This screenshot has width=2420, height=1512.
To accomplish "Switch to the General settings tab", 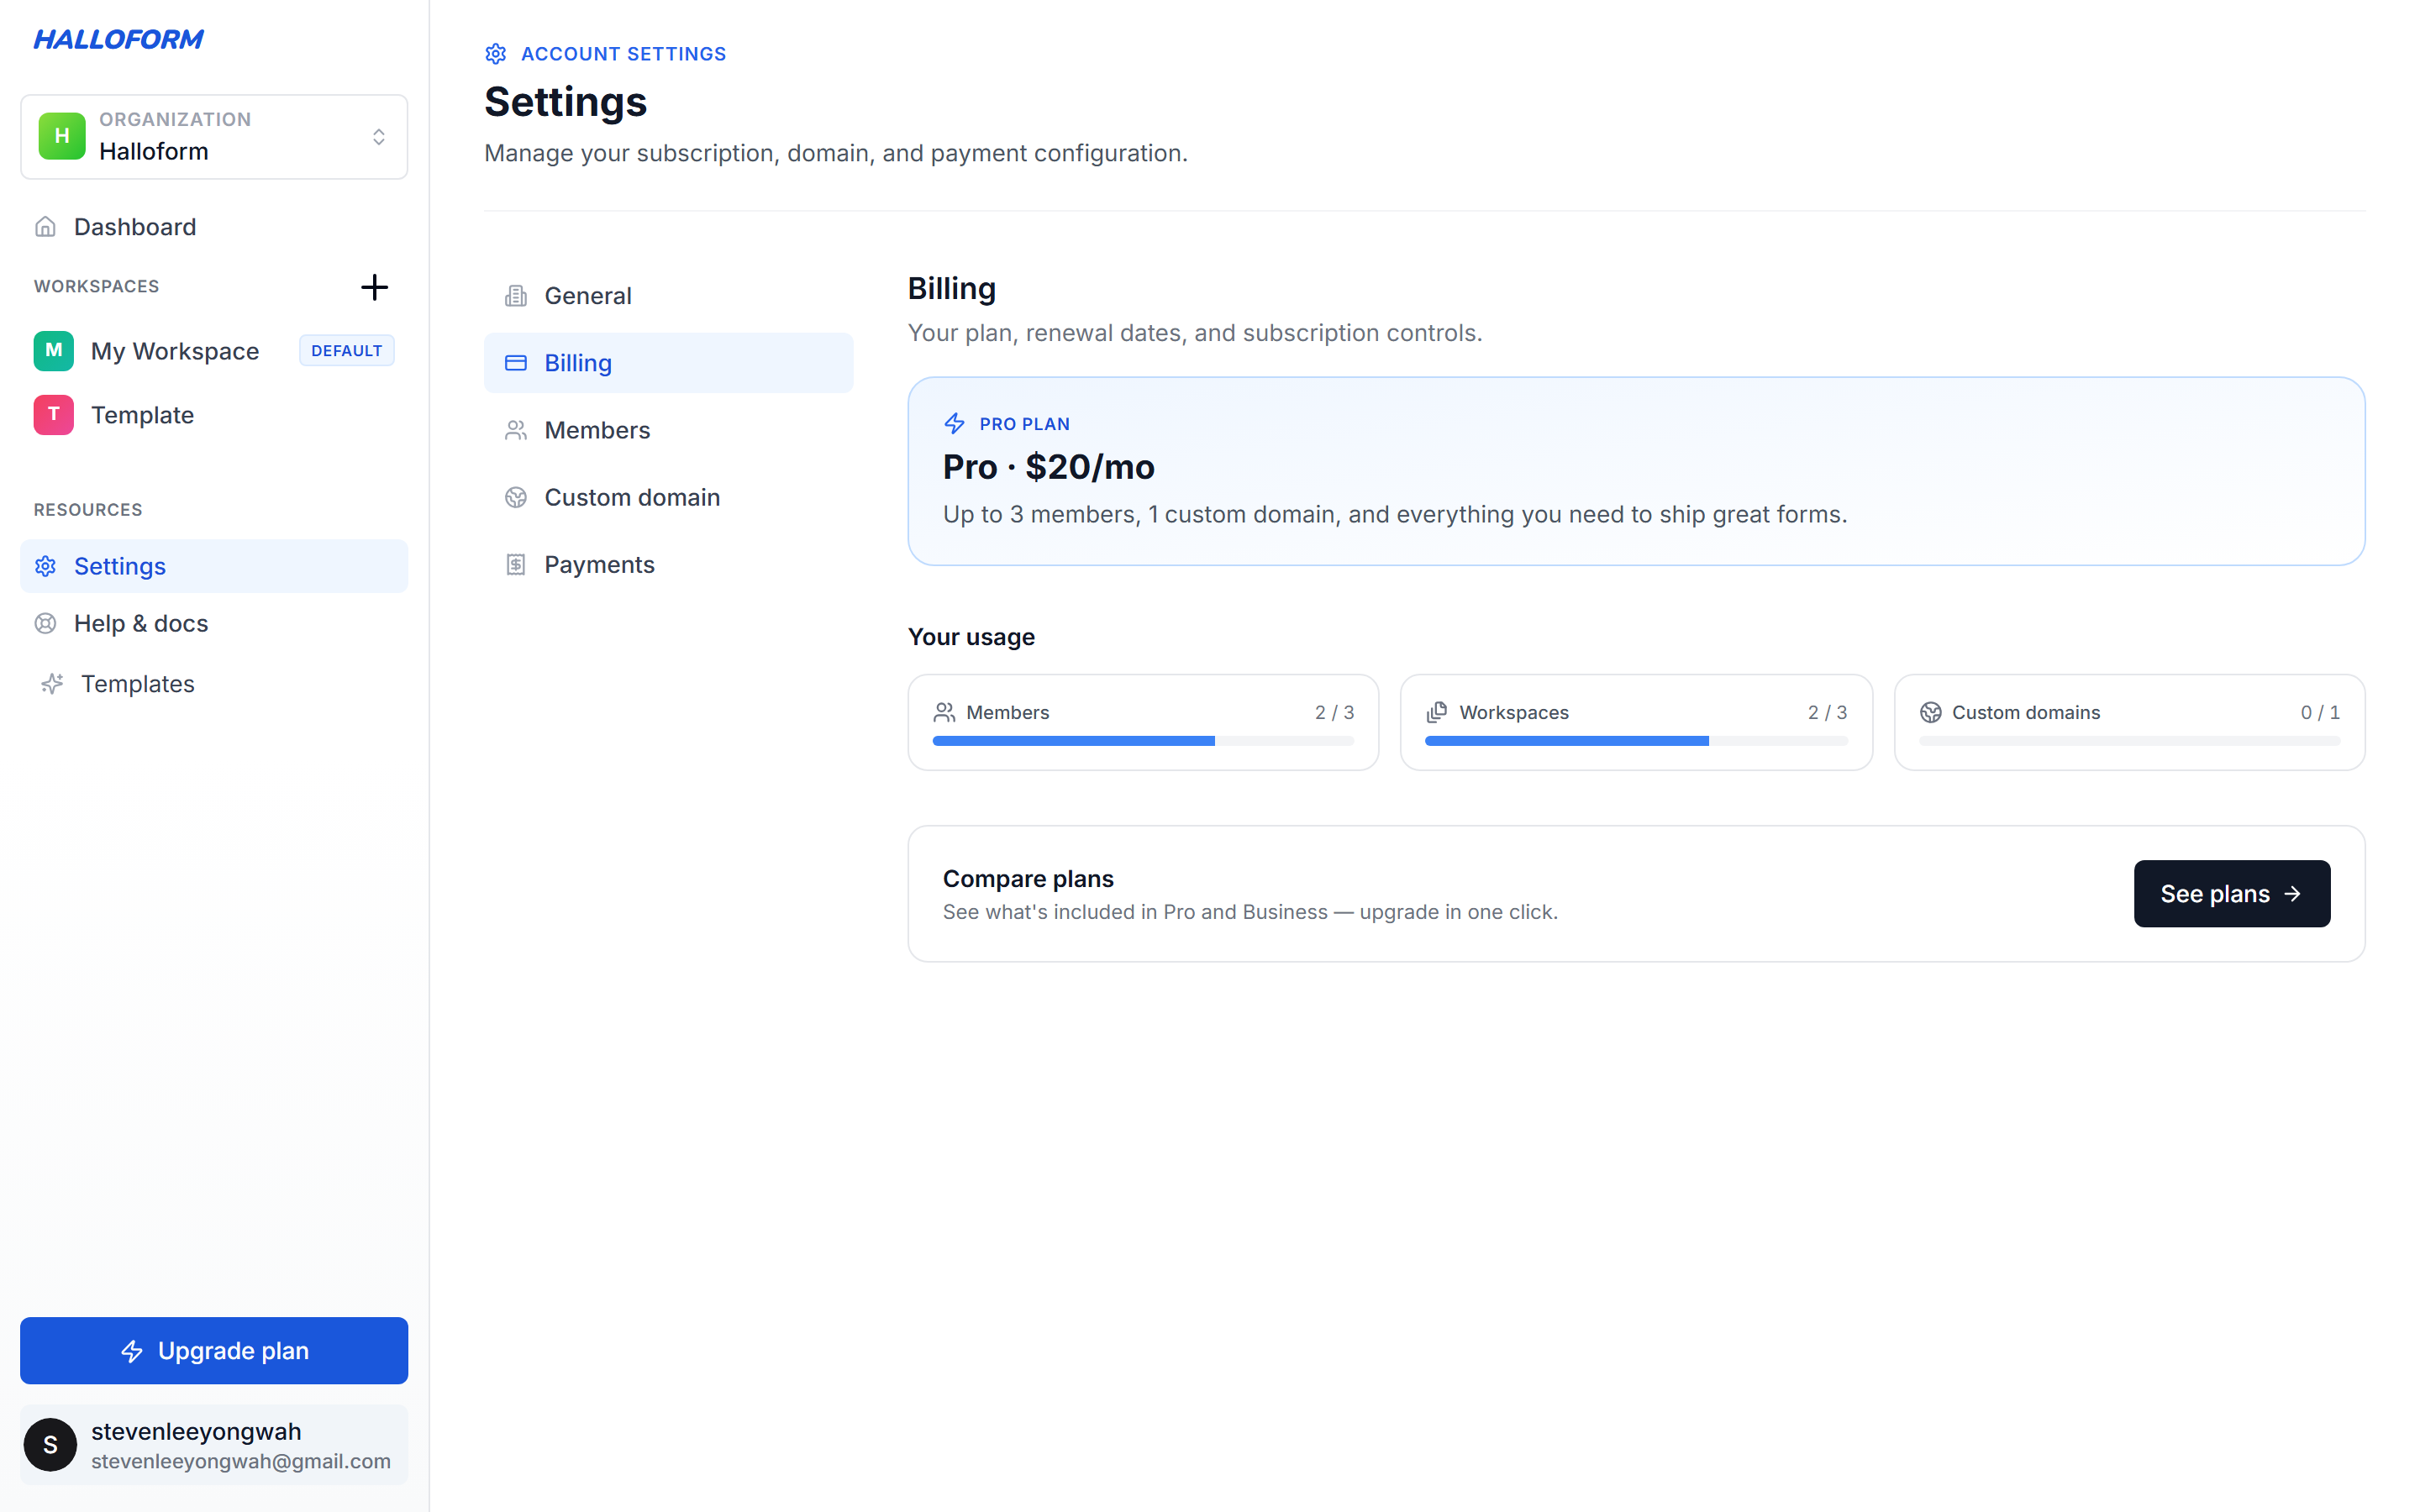I will pos(669,296).
